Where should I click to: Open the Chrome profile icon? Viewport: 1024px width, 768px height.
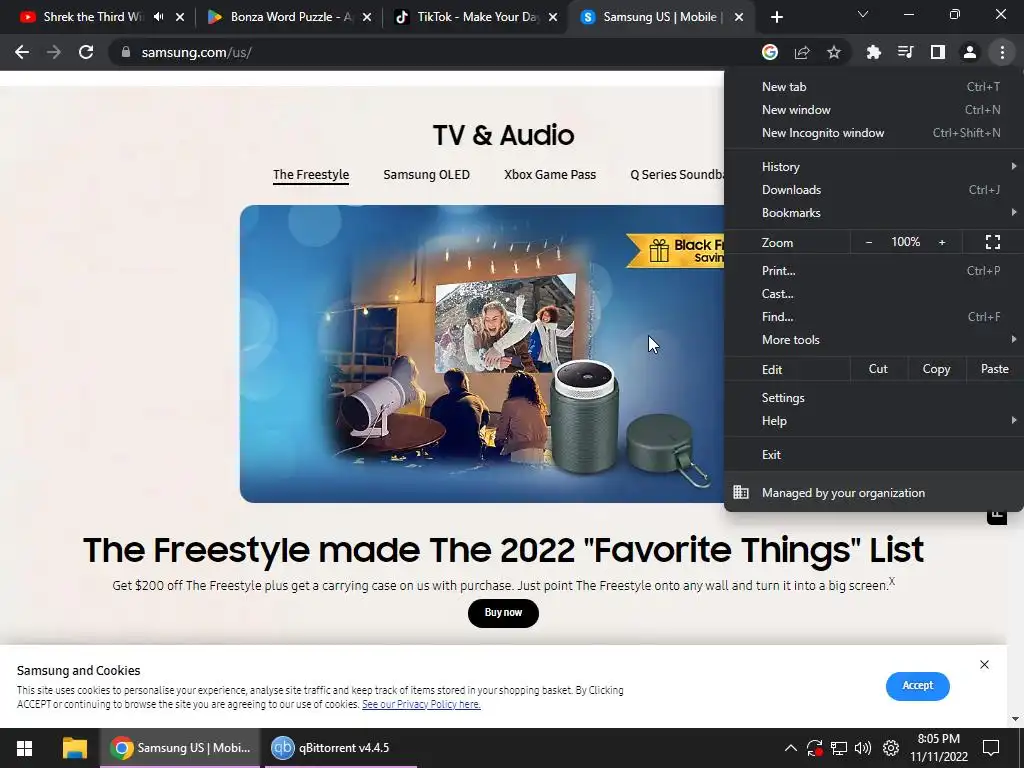[970, 52]
